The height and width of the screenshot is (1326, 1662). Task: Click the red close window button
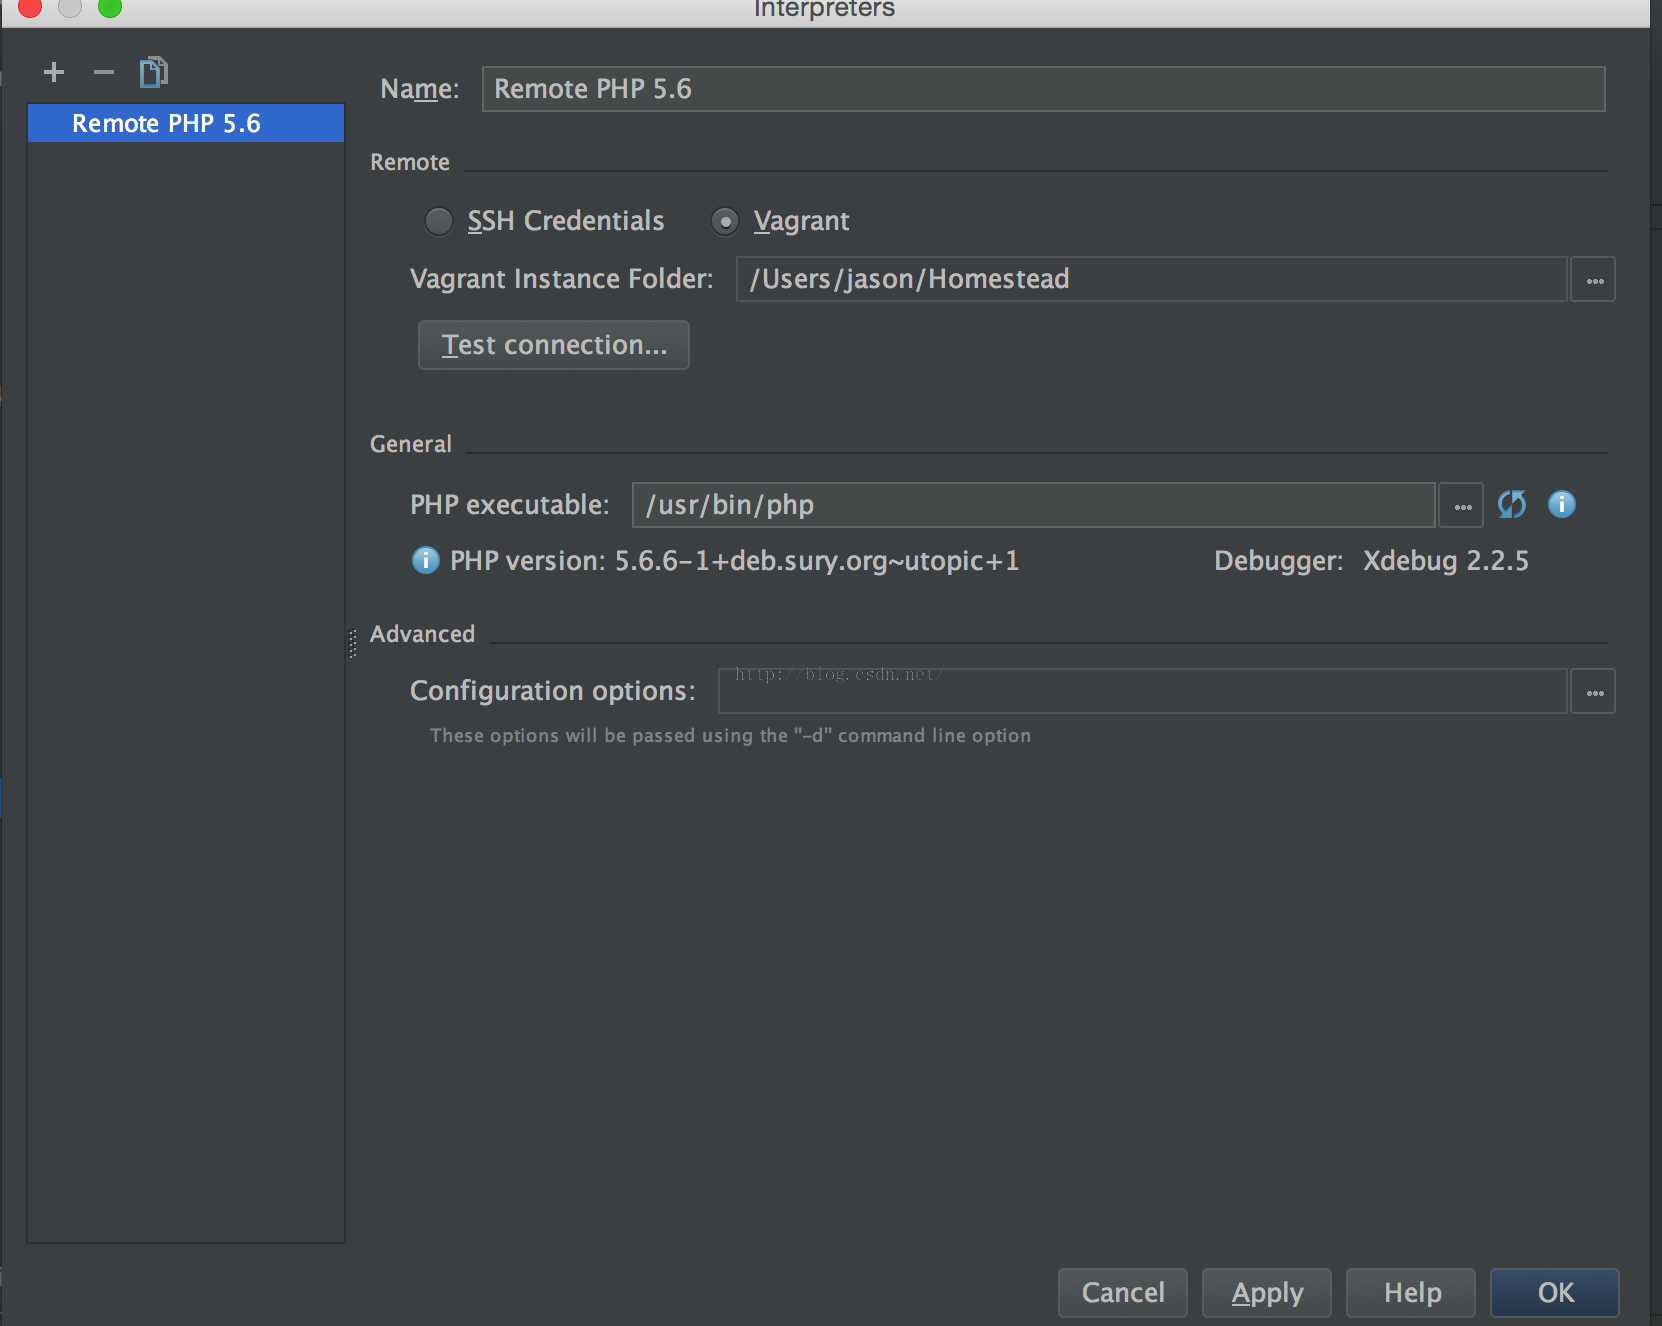(30, 7)
